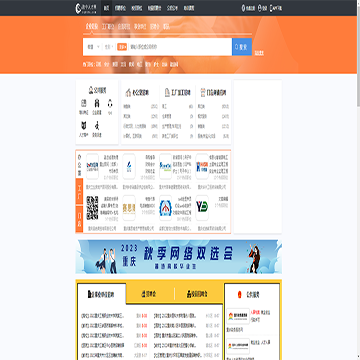Open the first dropdown in the search box

(93, 47)
